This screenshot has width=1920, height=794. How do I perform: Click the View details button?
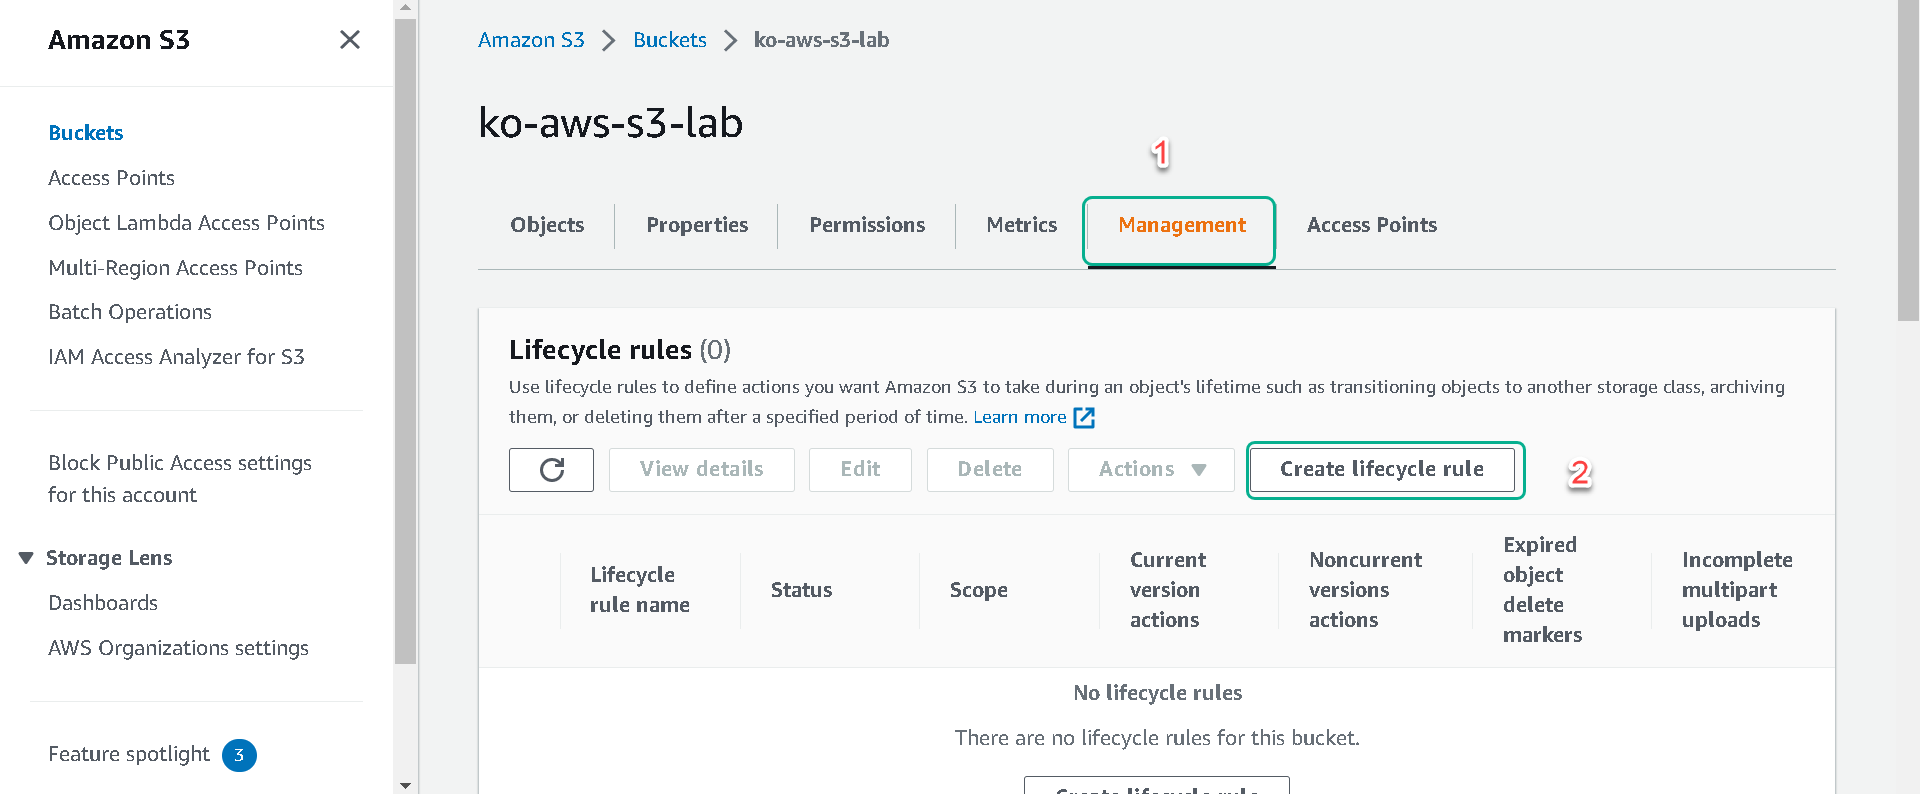point(701,469)
